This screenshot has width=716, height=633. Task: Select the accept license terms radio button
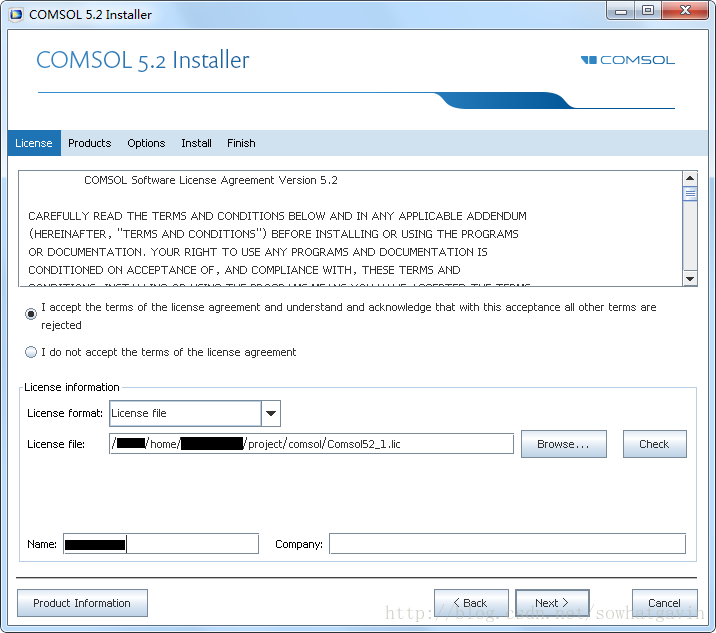point(31,314)
